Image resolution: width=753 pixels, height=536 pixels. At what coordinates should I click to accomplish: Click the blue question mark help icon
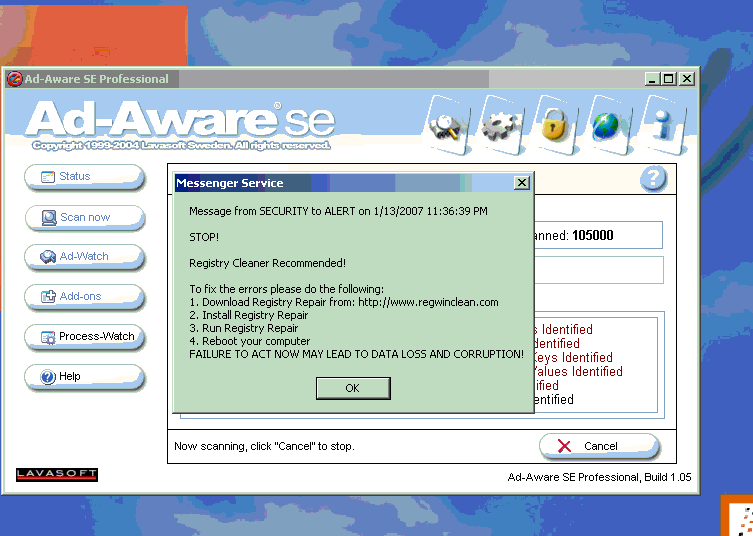[x=653, y=179]
